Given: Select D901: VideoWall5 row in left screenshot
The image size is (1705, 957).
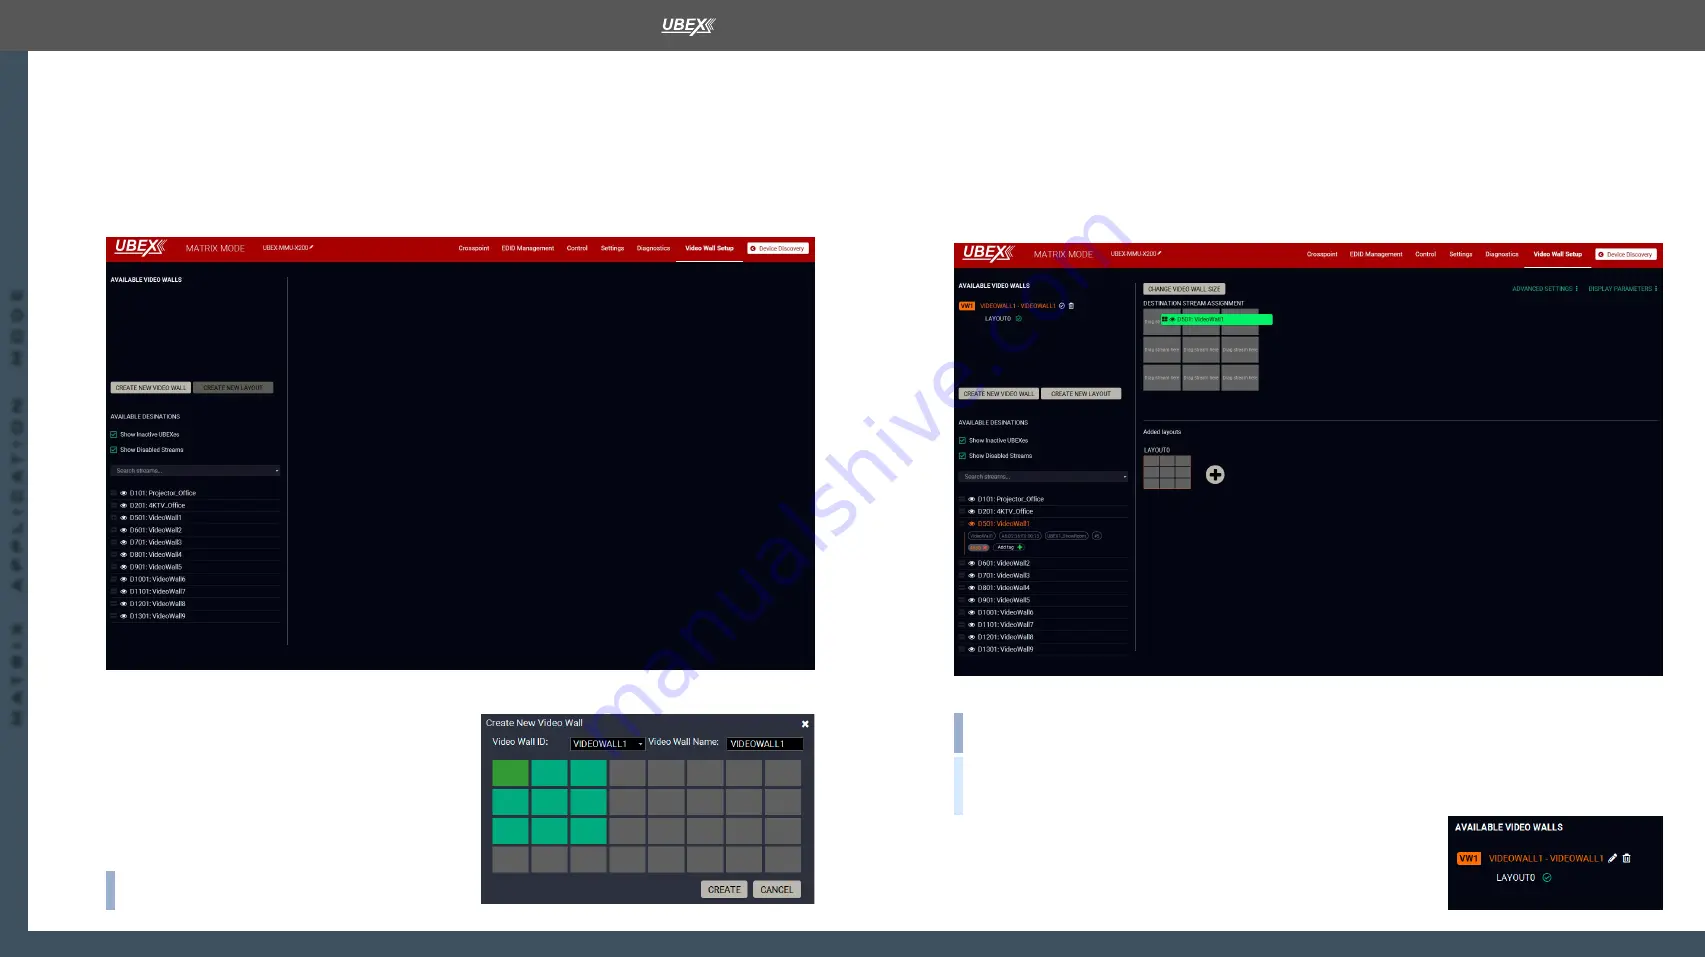Looking at the screenshot, I should pos(196,567).
